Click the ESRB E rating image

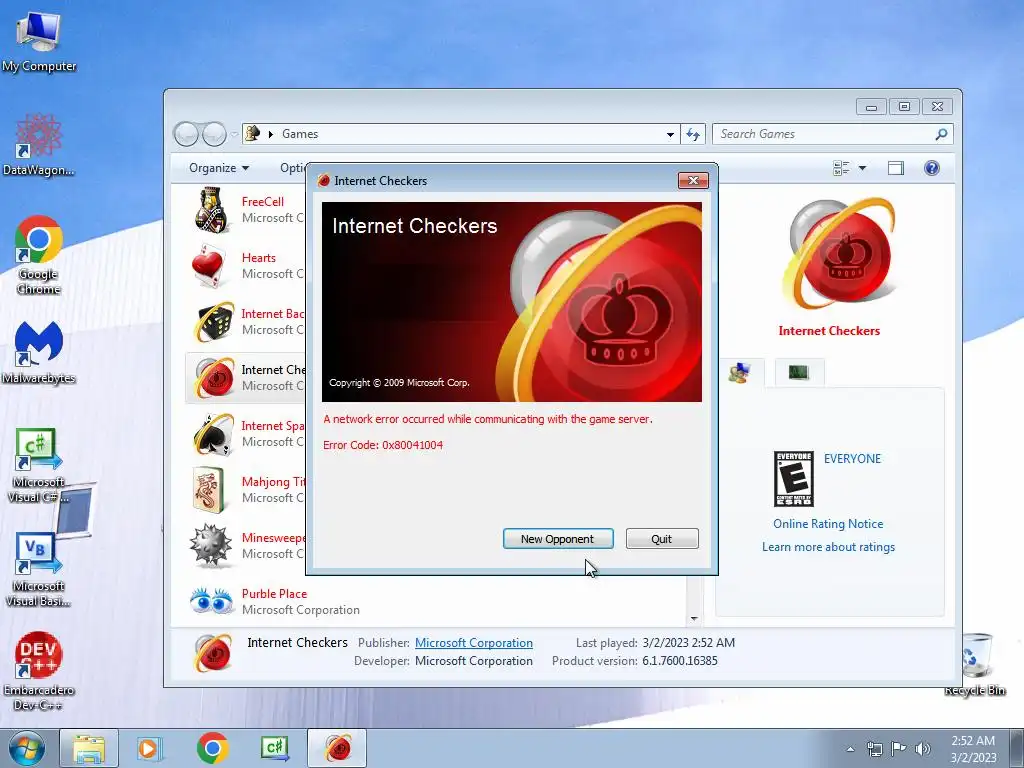coord(793,479)
